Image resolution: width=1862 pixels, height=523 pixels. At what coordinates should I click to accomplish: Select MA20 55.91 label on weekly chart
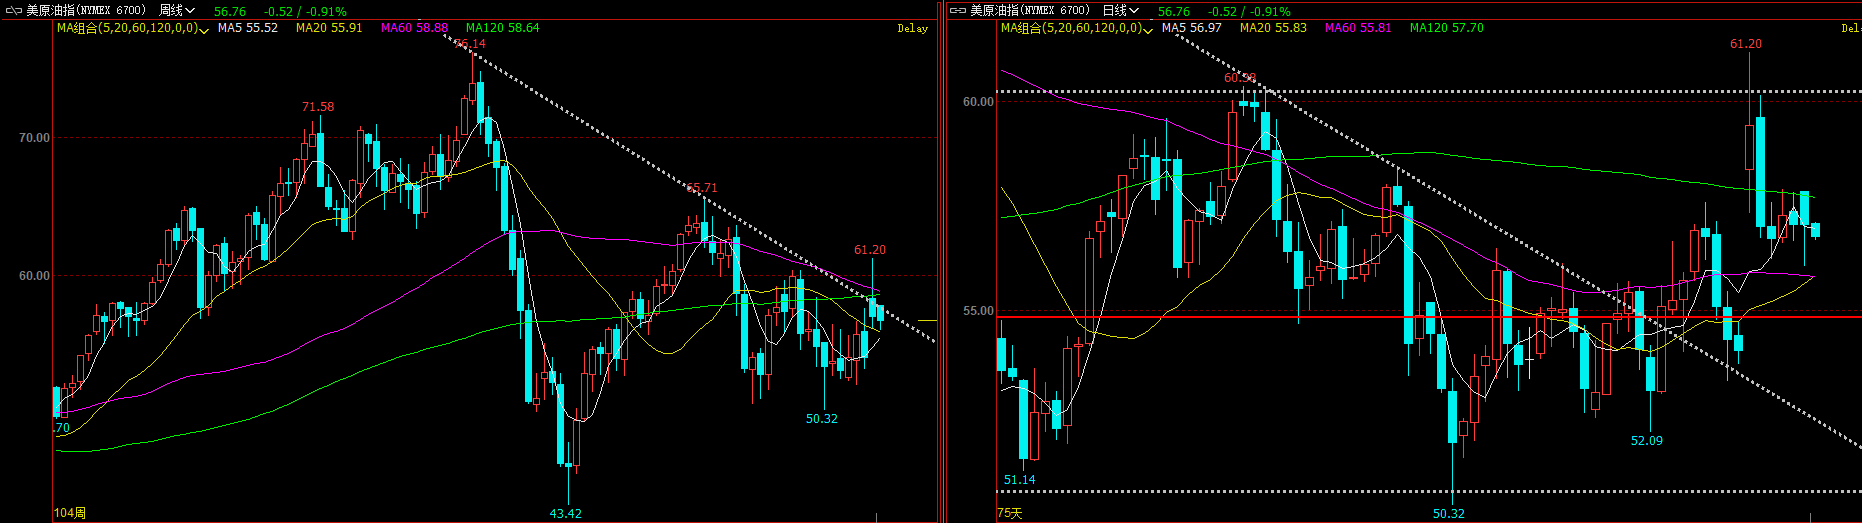(329, 28)
